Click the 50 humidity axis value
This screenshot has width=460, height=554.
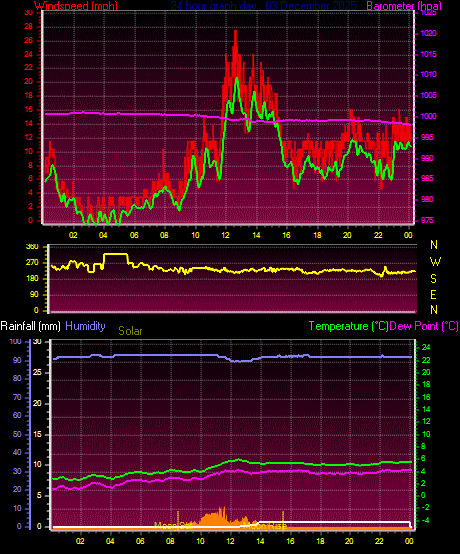[x=17, y=434]
